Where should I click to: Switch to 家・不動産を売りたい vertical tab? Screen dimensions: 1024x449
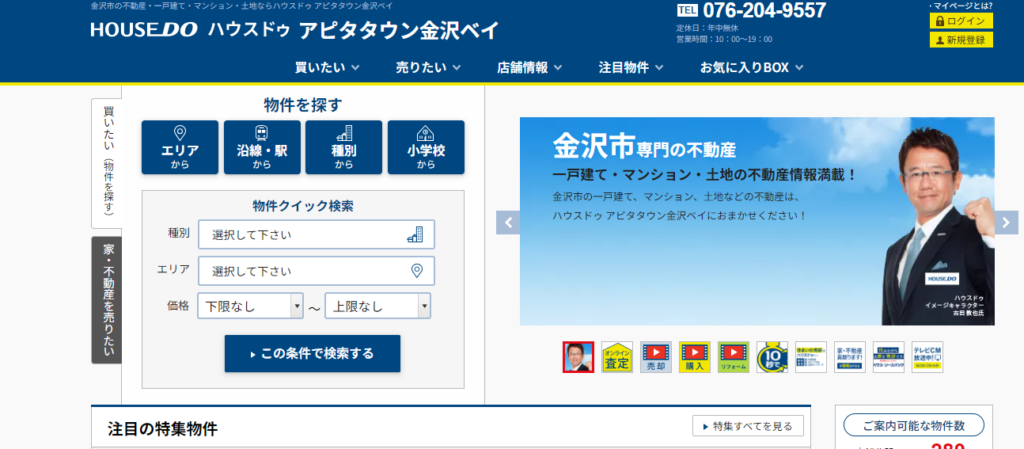point(107,300)
